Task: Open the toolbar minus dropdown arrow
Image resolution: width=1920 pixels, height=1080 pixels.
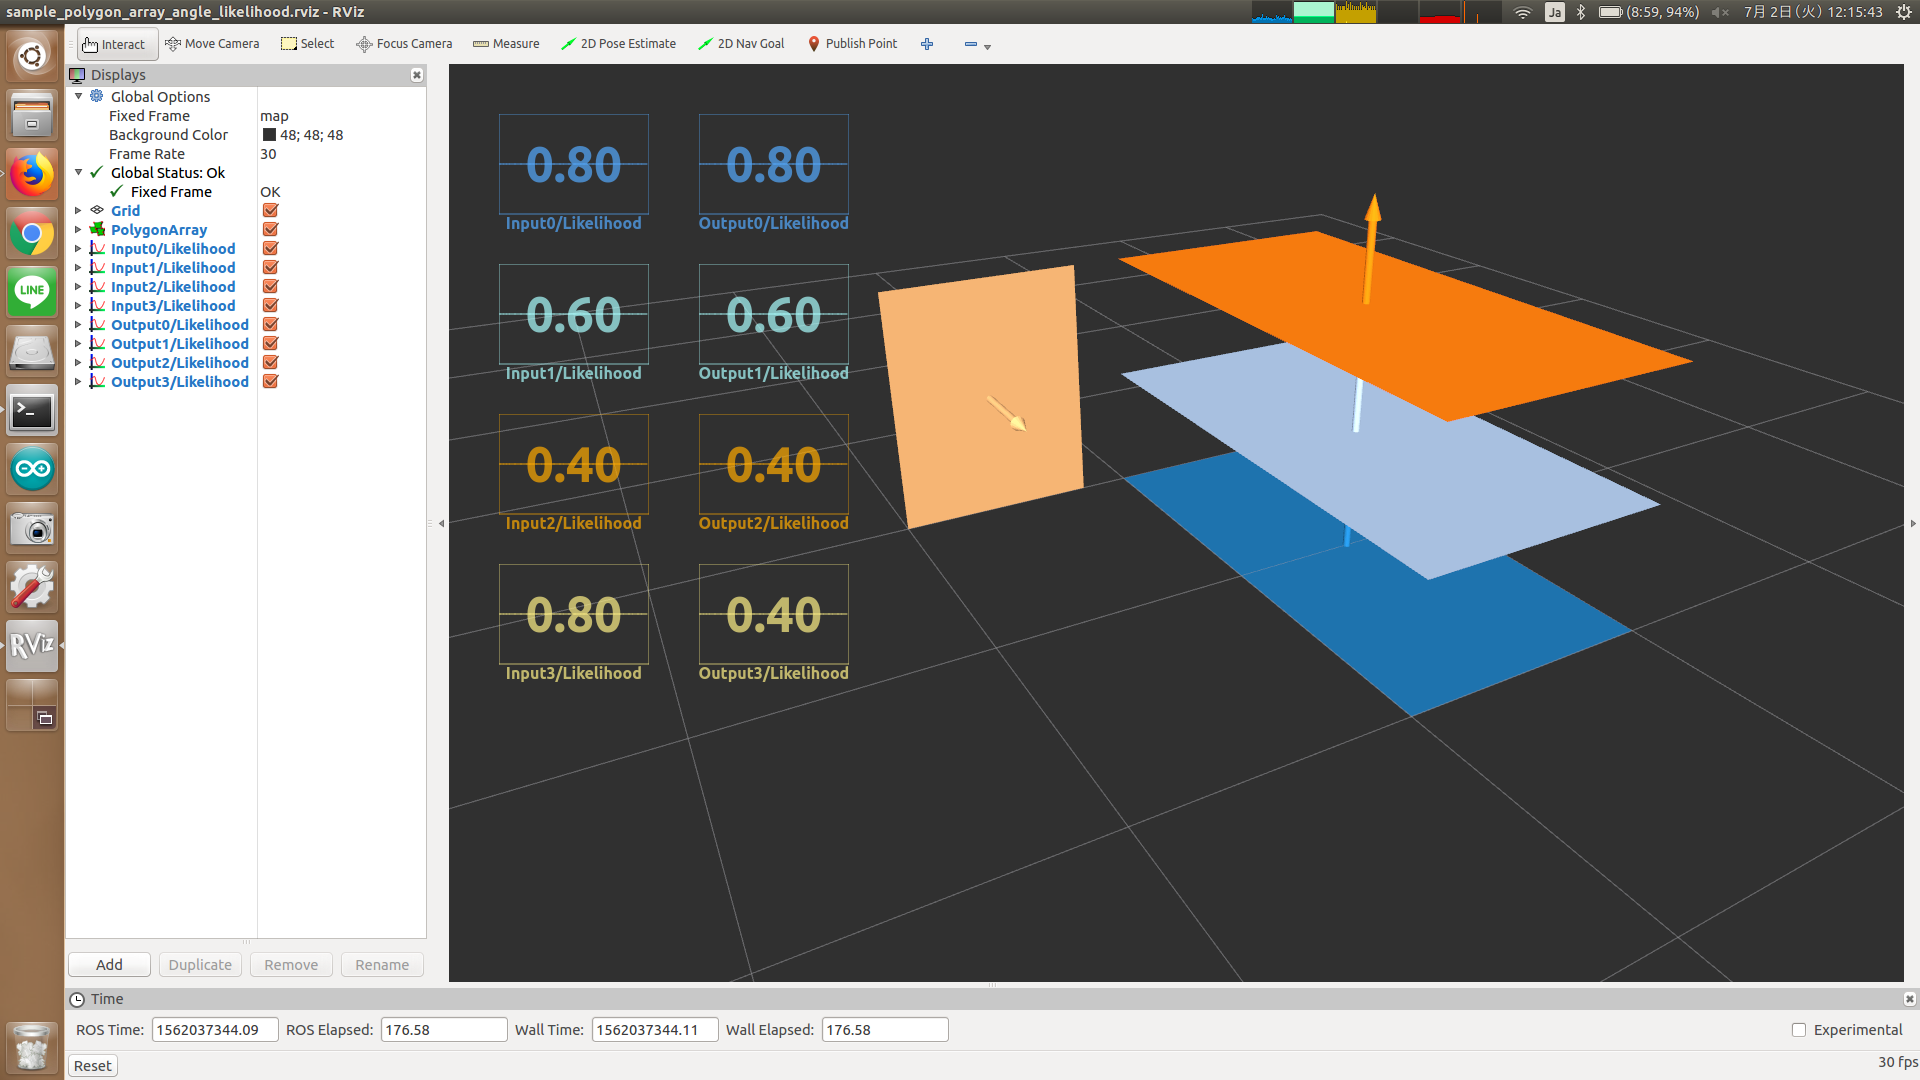Action: coord(987,47)
